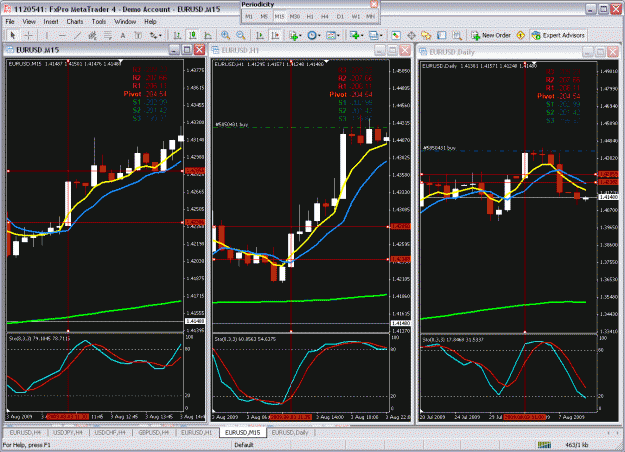Switch to bar chart display

(177, 35)
